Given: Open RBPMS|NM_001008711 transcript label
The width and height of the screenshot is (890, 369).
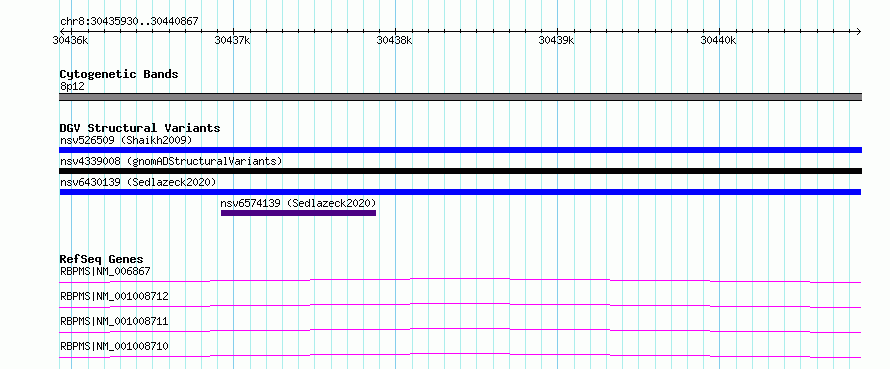Looking at the screenshot, I should 114,321.
